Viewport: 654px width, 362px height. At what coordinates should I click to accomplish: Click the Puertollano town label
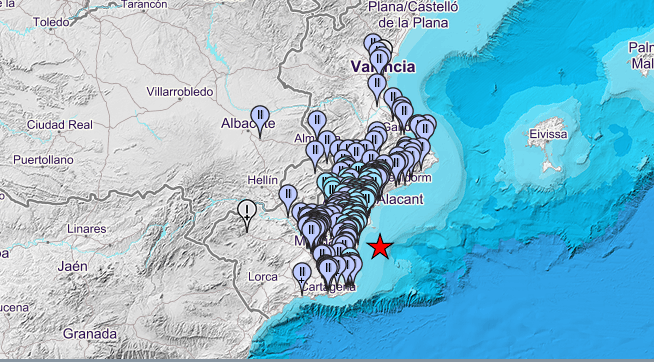pos(43,160)
